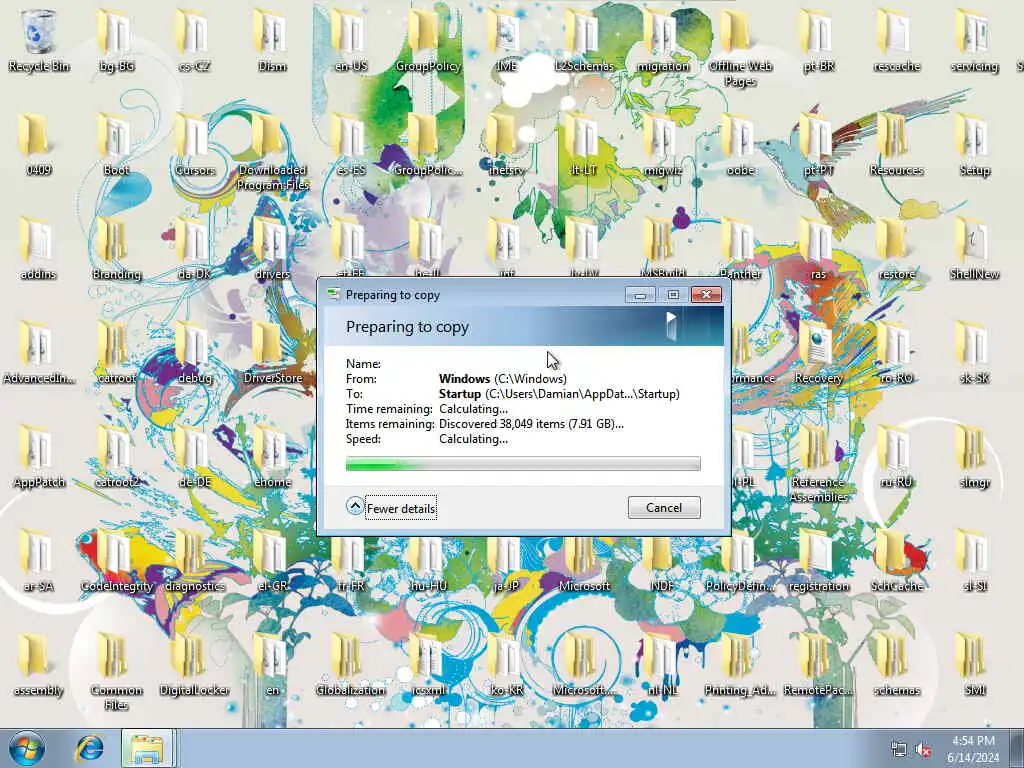Select the drivers folder icon
This screenshot has width=1024, height=768.
pos(272,248)
